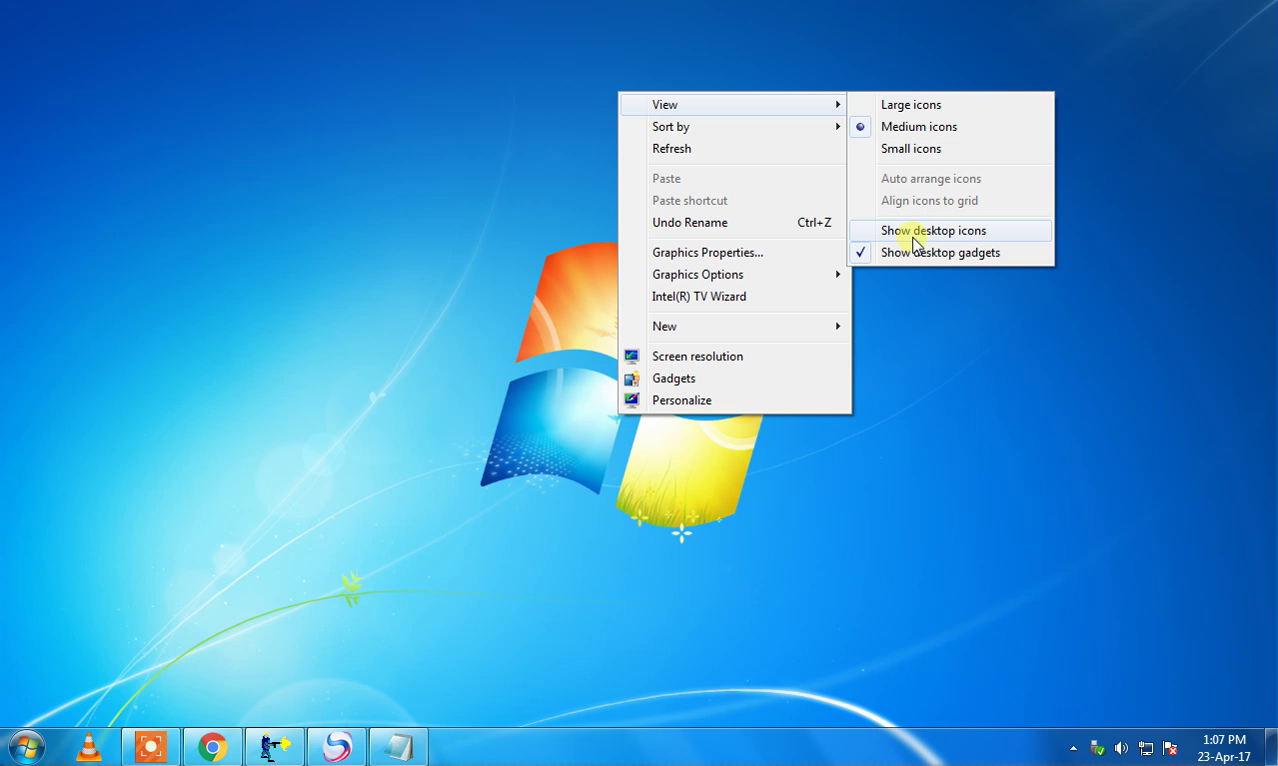Enable Show desktop icons
1278x766 pixels.
point(933,230)
